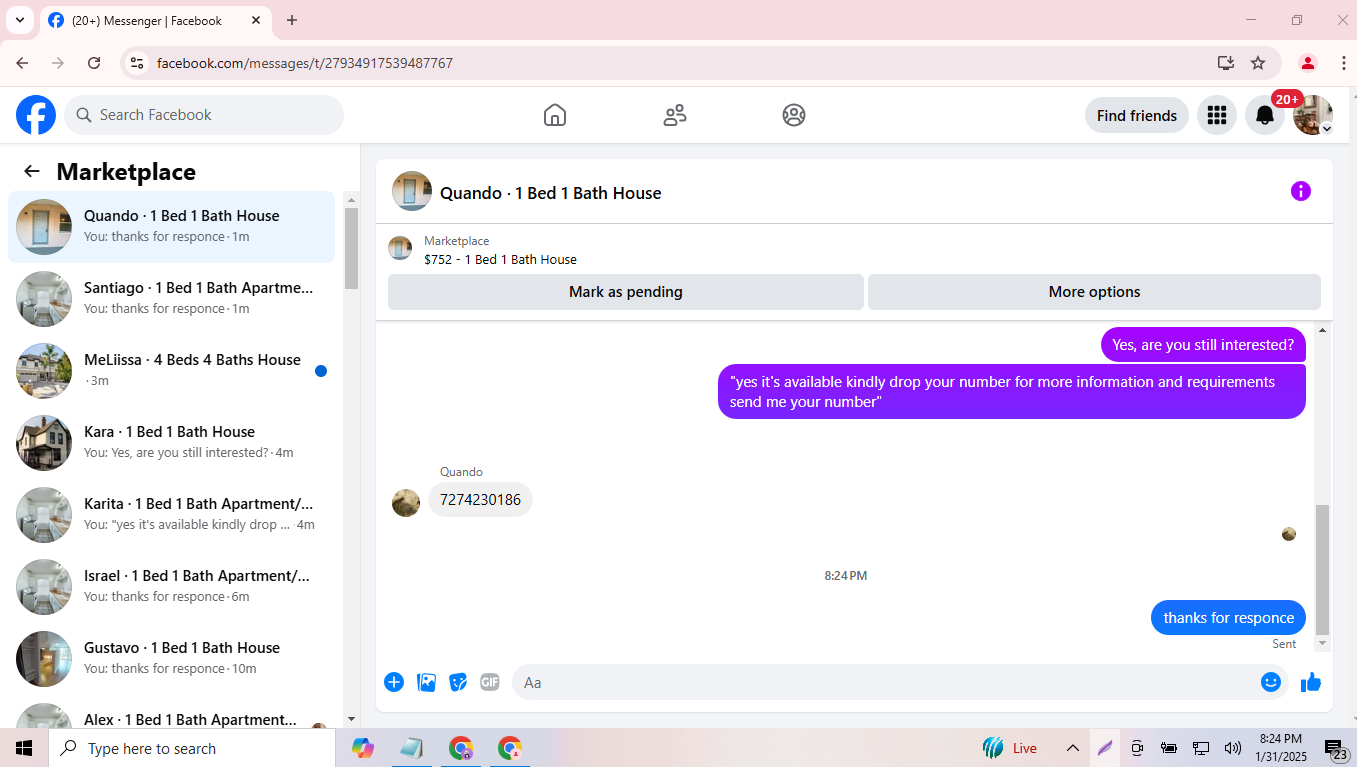
Task: Go back using the Marketplace arrow
Action: (x=32, y=171)
